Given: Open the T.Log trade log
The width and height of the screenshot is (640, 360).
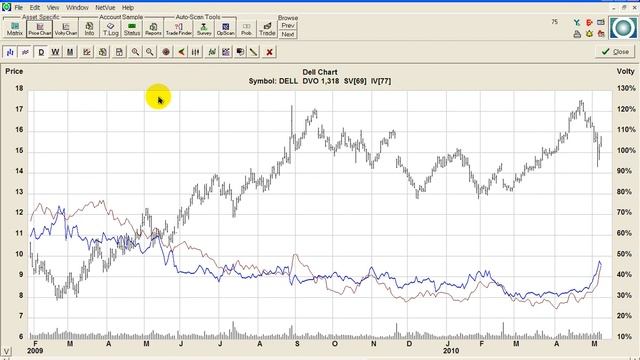Looking at the screenshot, I should [111, 29].
